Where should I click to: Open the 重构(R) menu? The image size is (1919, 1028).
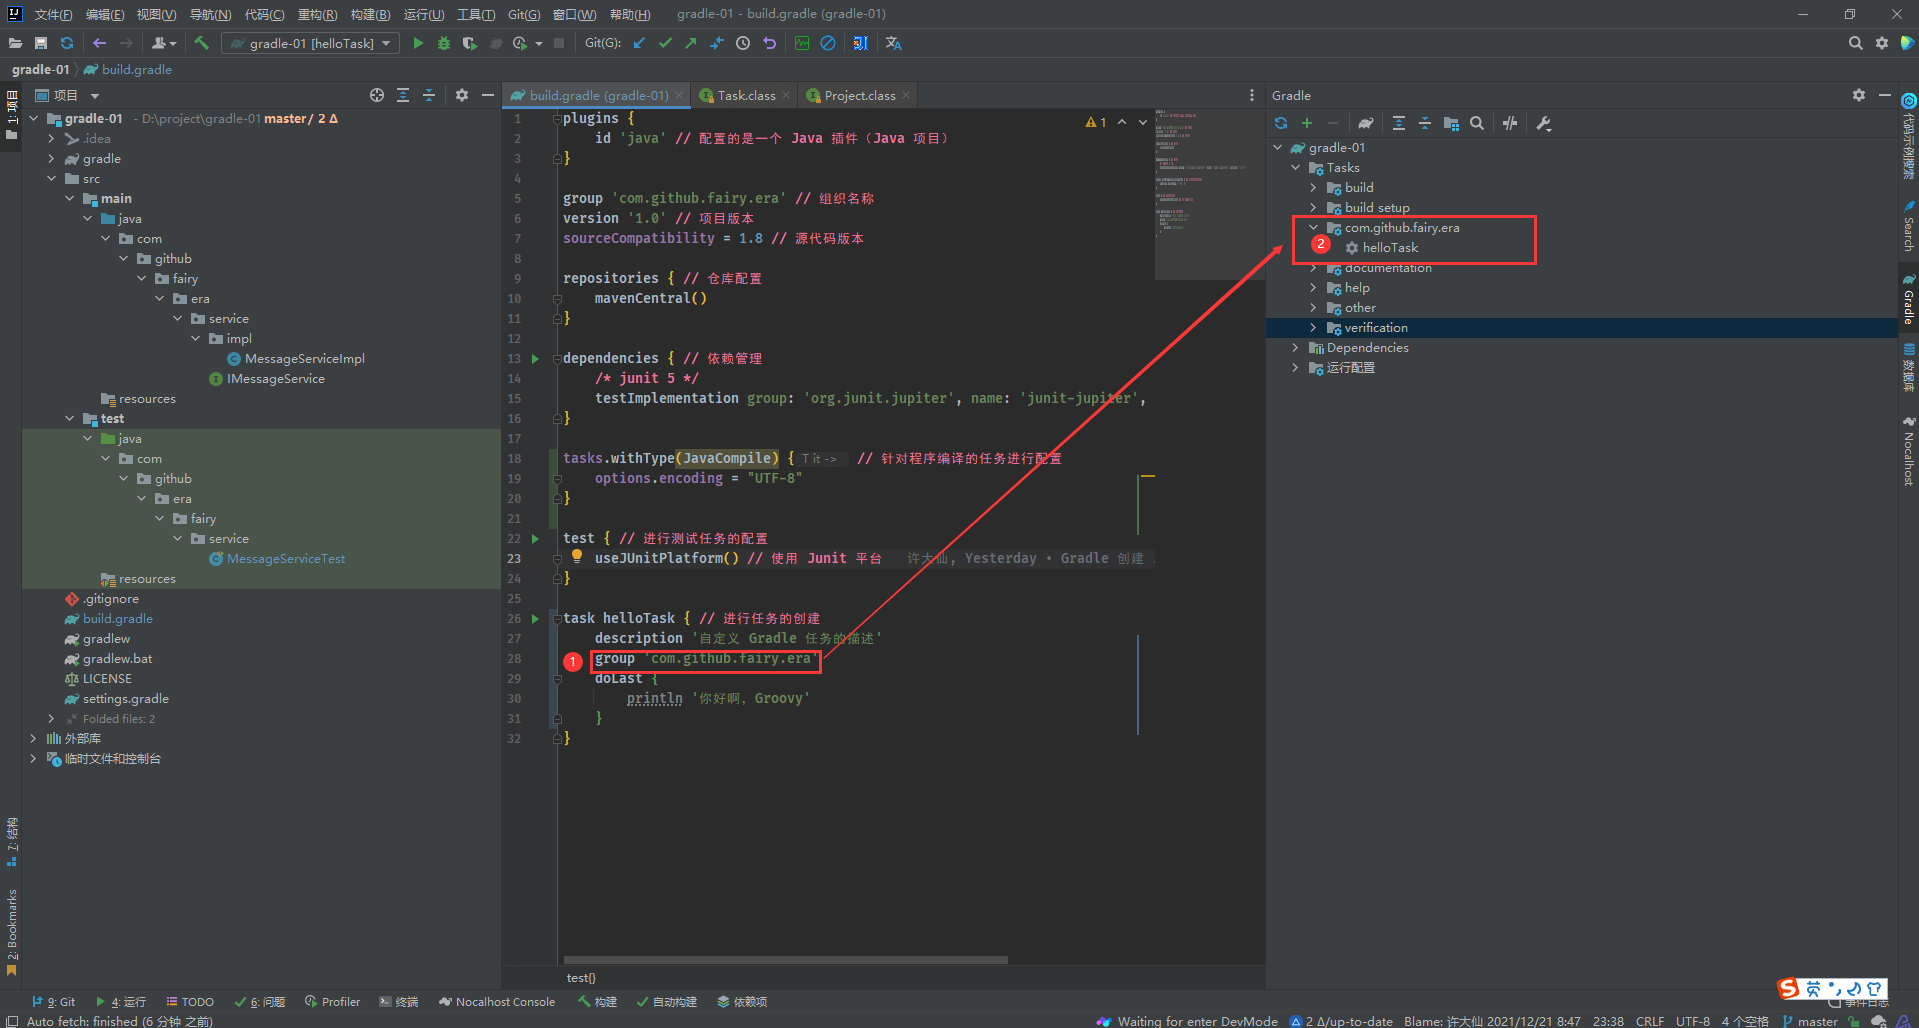(317, 14)
